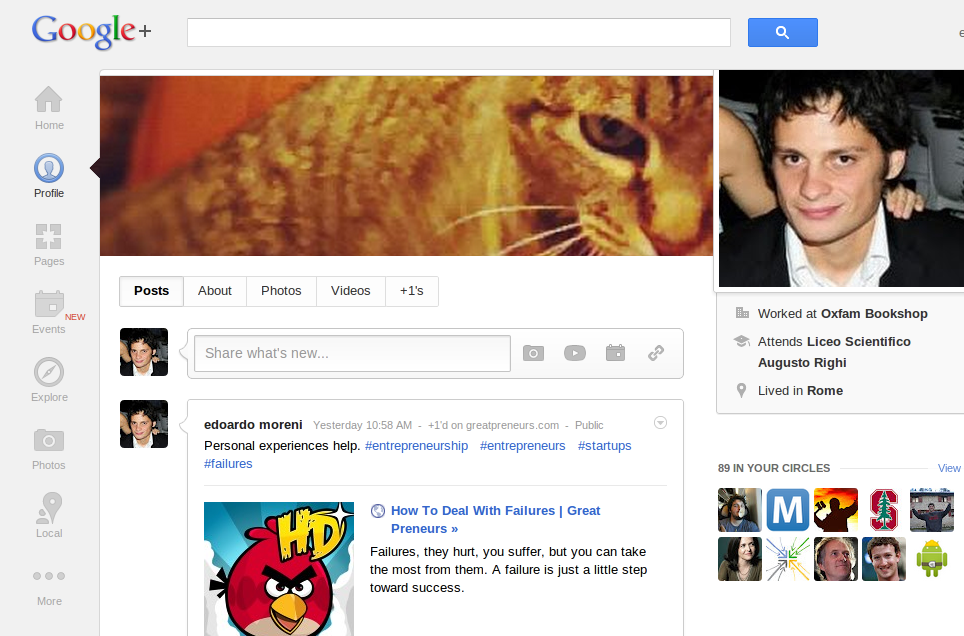Switch to the About tab

(x=215, y=291)
